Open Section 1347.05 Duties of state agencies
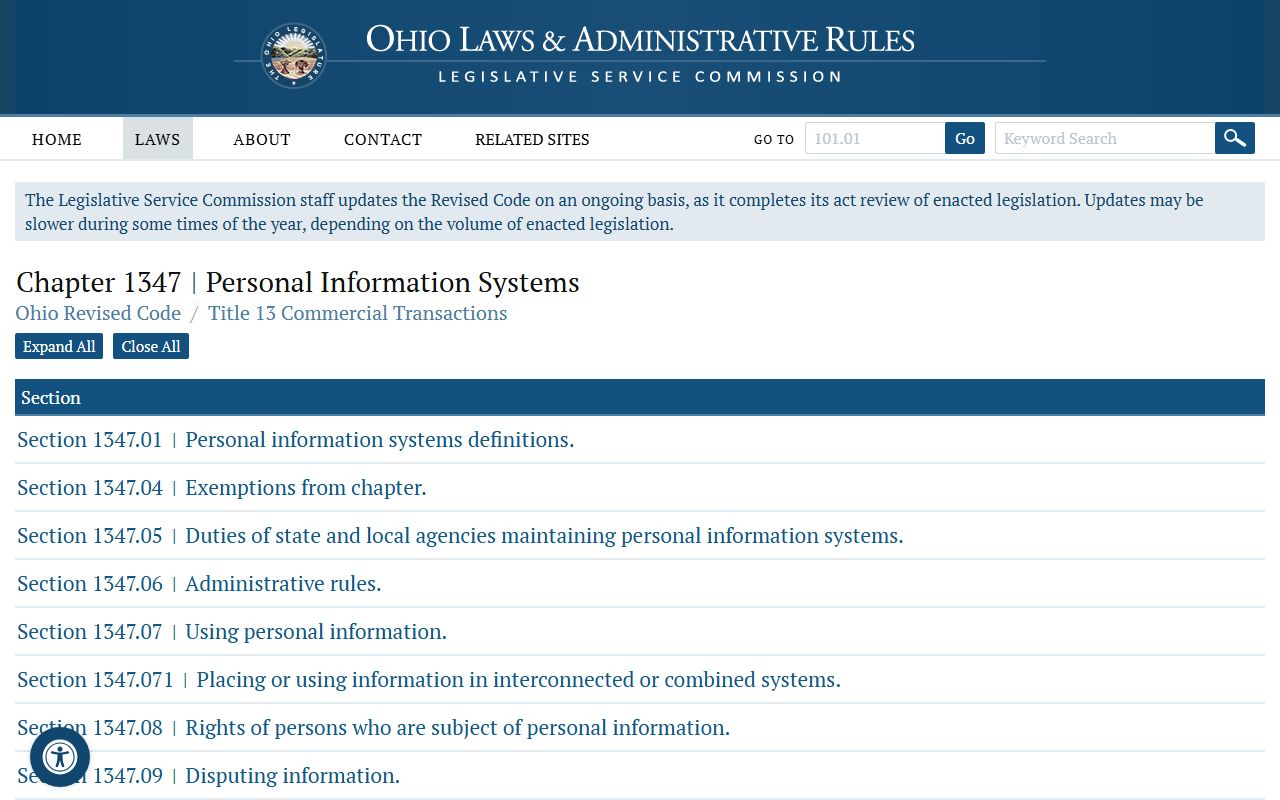This screenshot has height=800, width=1280. 460,535
